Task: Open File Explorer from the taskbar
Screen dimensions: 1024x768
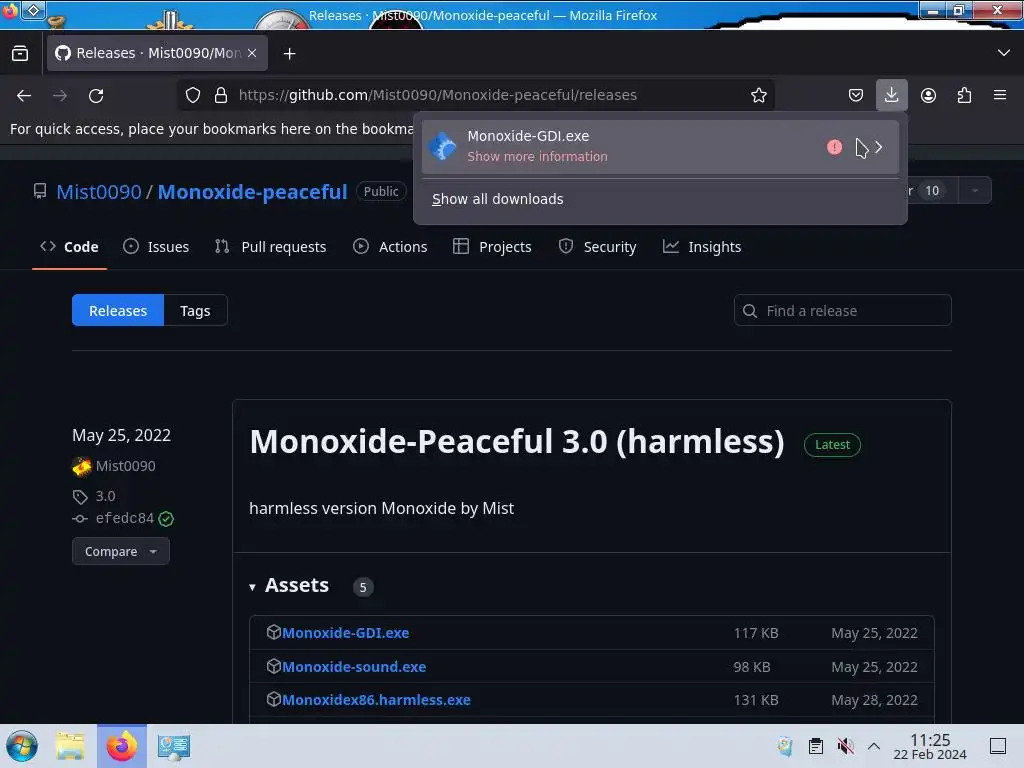Action: (x=70, y=746)
